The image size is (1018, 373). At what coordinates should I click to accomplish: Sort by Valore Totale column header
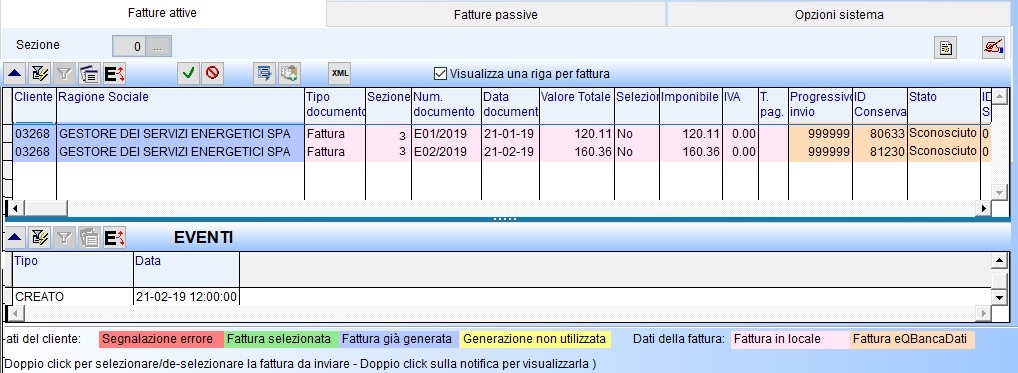577,105
